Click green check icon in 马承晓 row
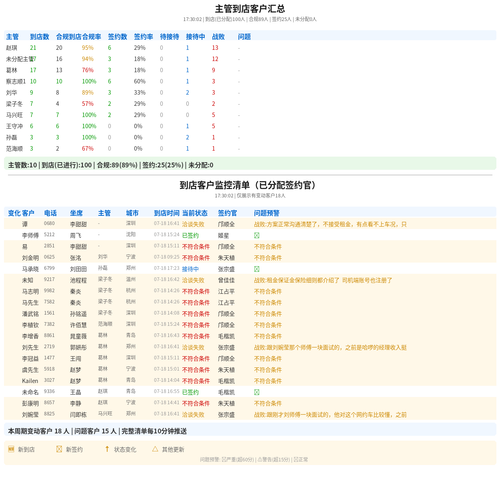 pyautogui.click(x=257, y=269)
